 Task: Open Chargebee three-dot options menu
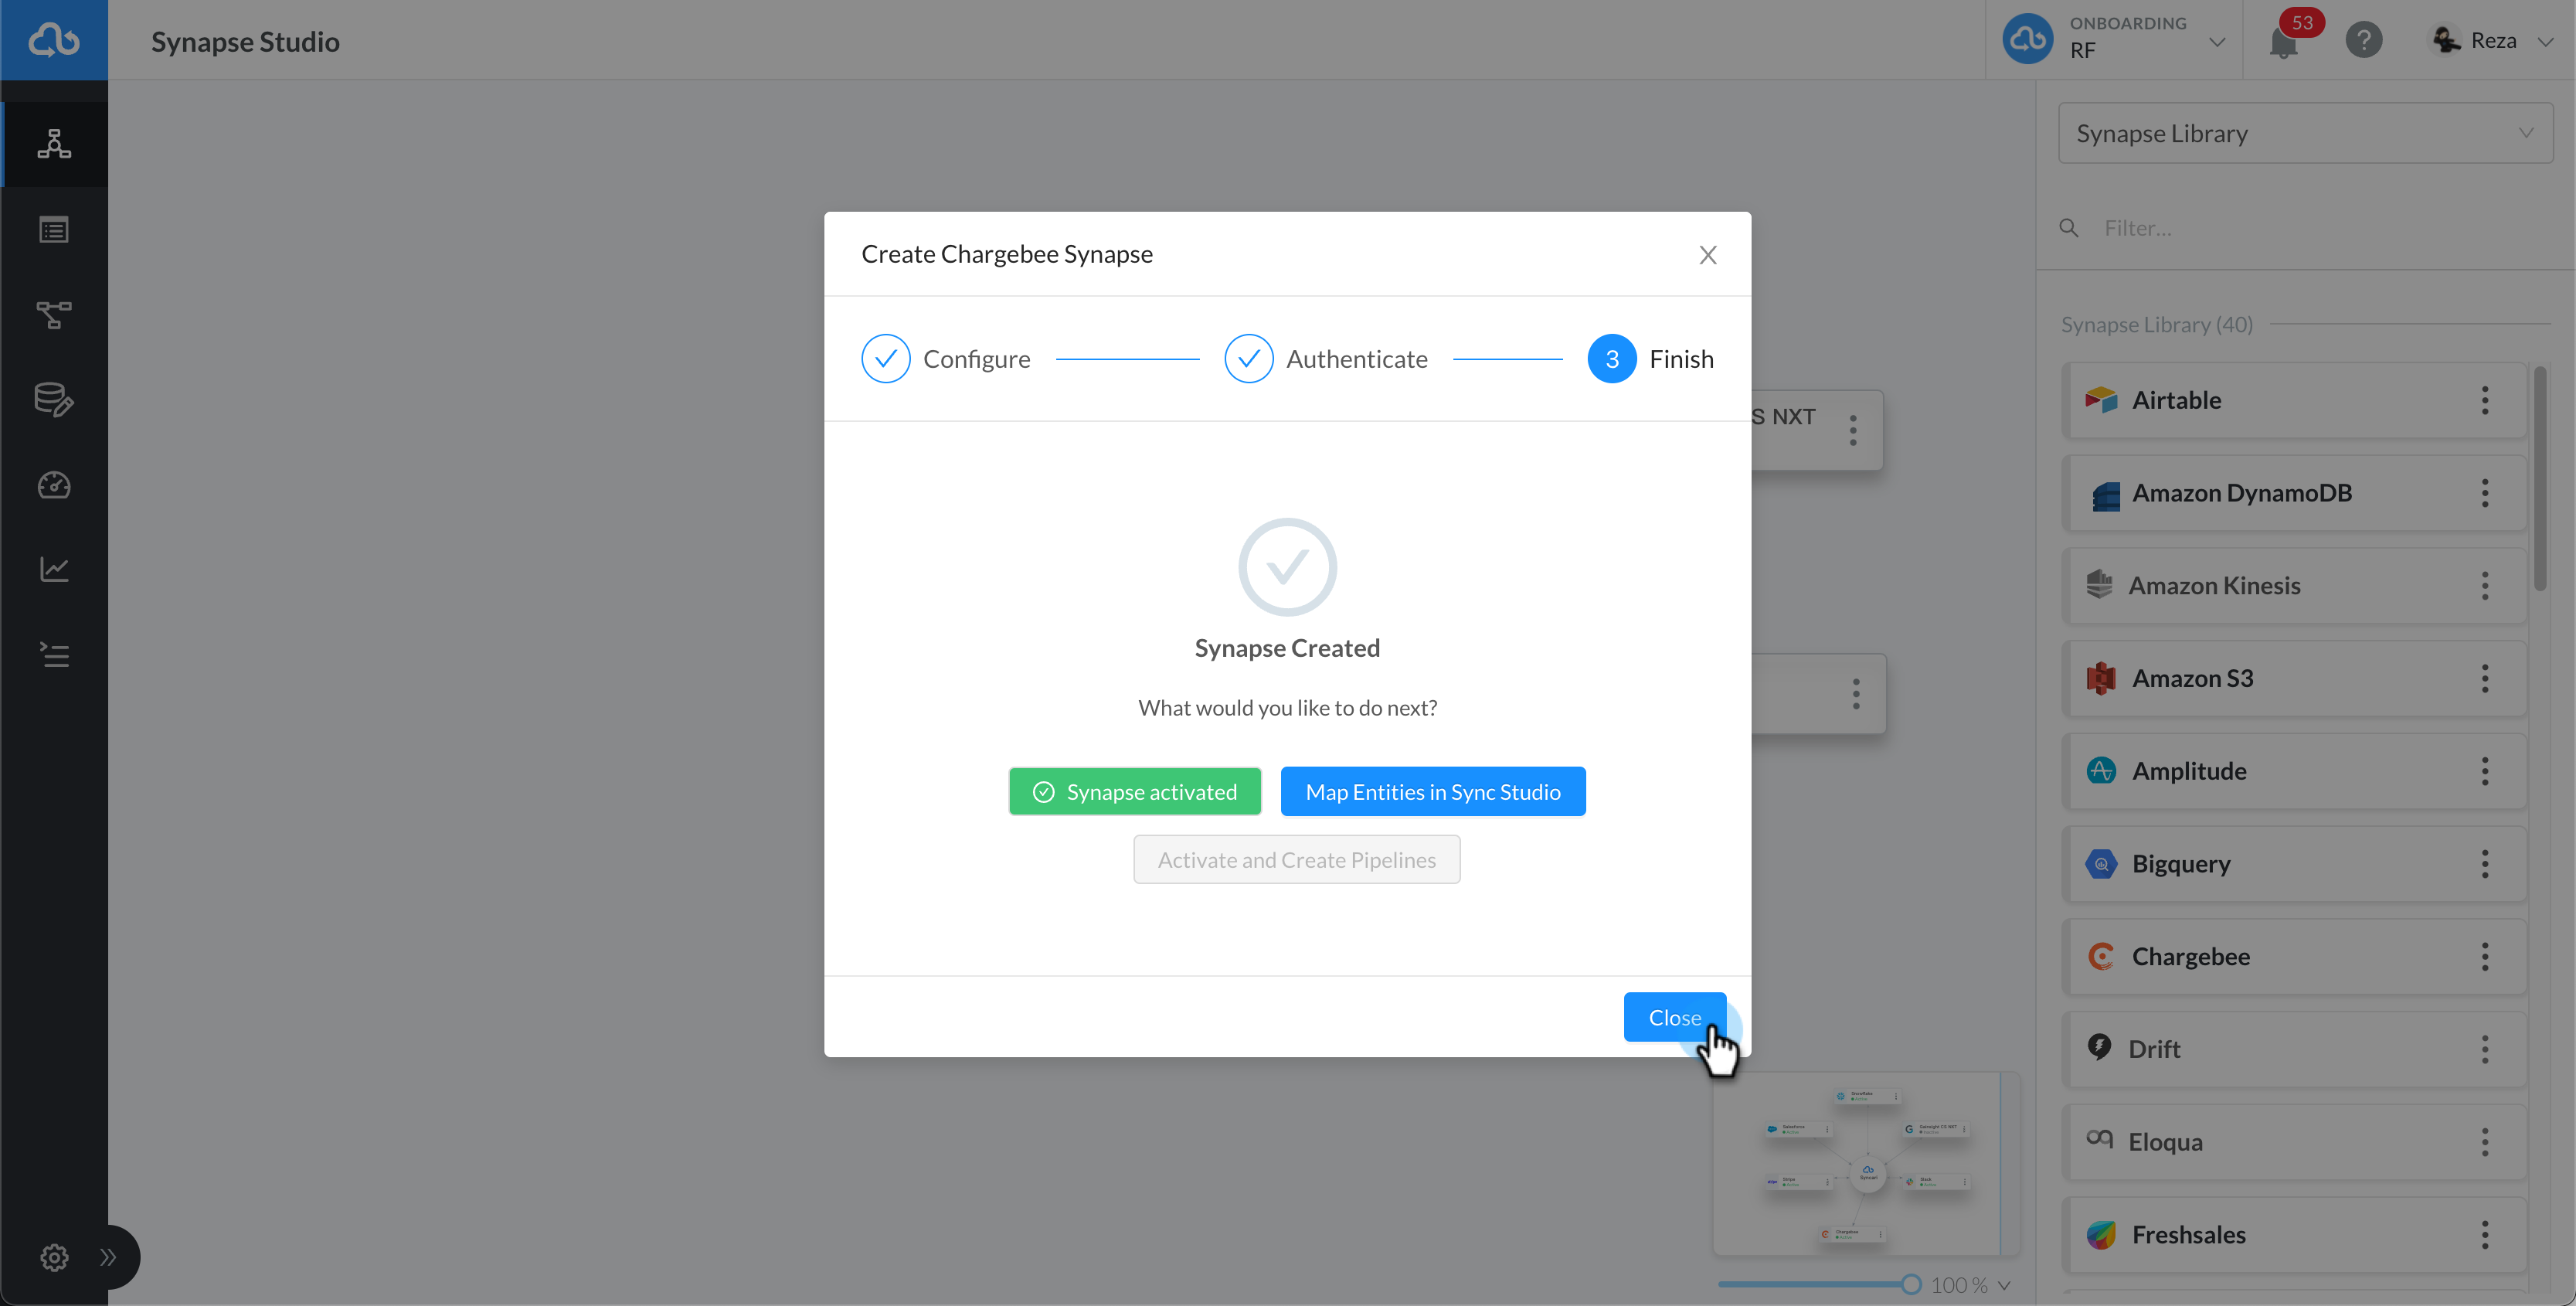2485,957
